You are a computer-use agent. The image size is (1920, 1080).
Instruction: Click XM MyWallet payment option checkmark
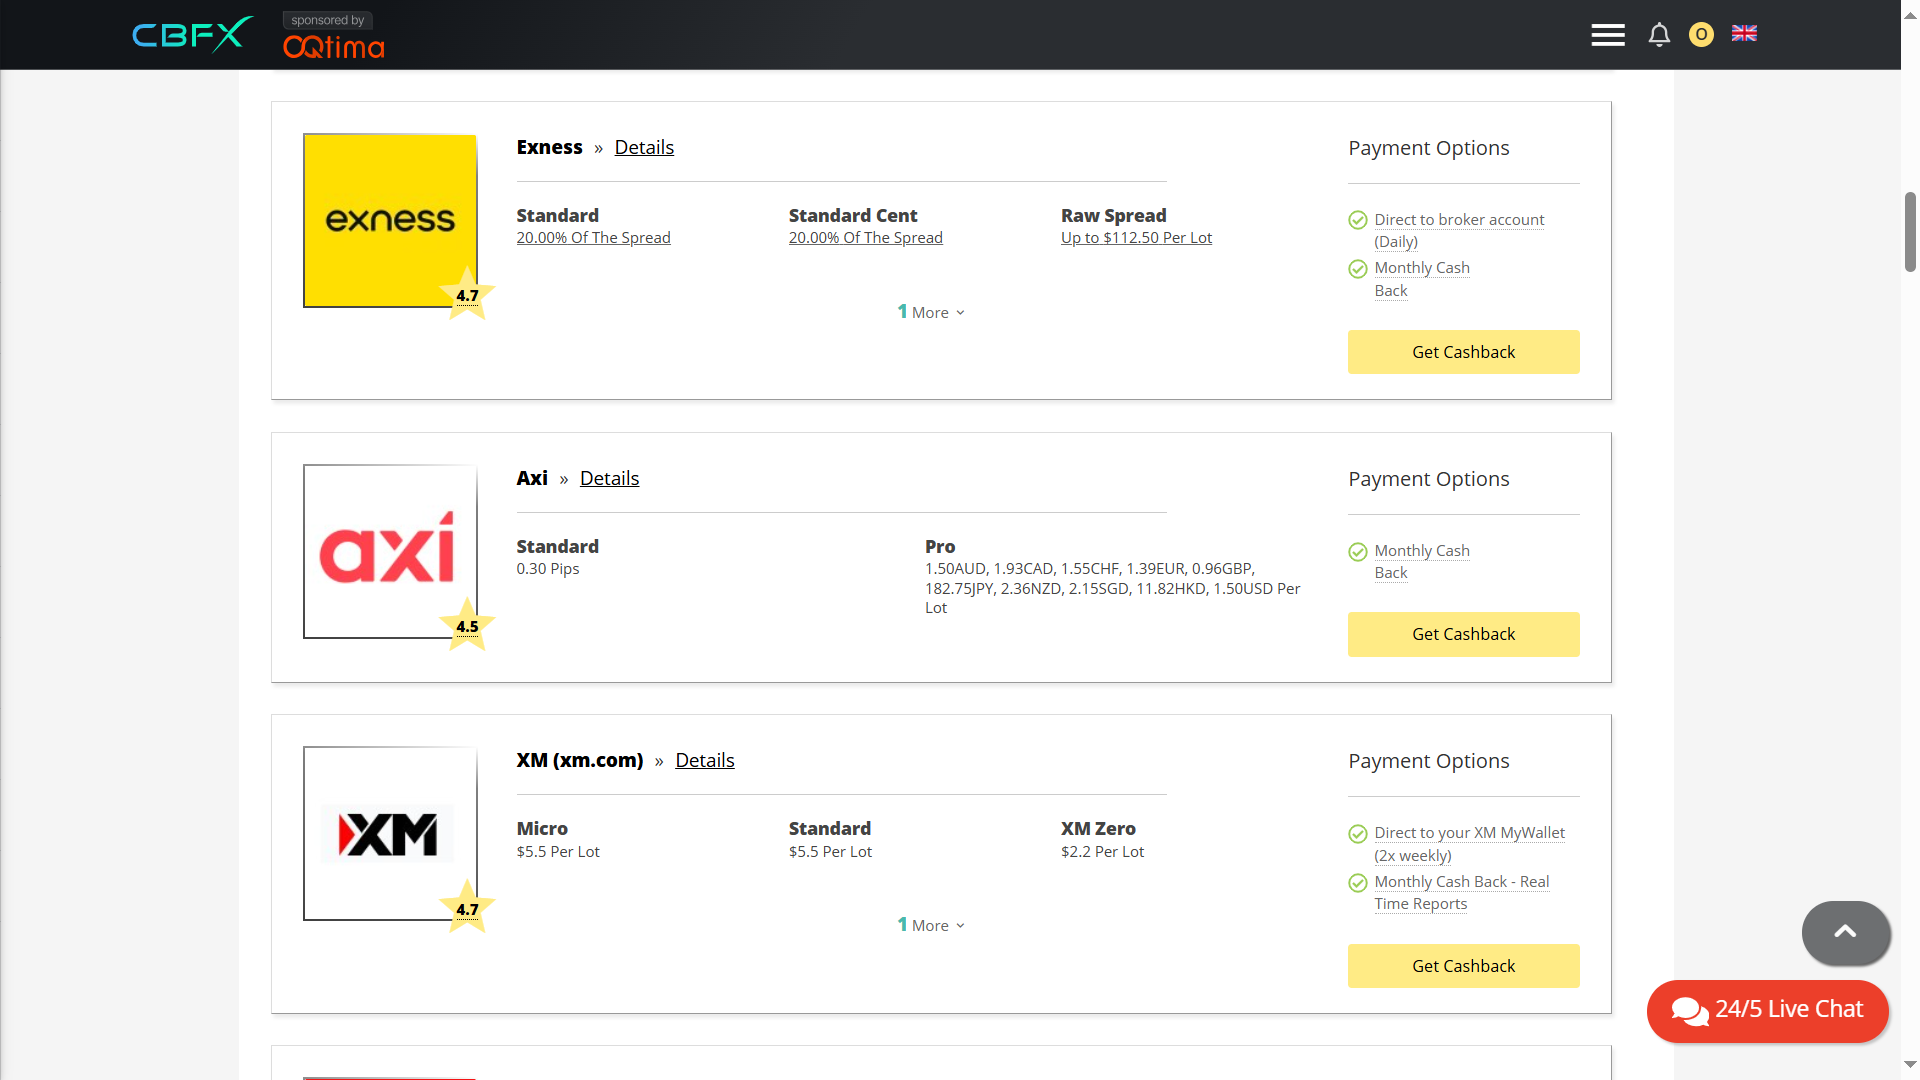click(x=1358, y=834)
